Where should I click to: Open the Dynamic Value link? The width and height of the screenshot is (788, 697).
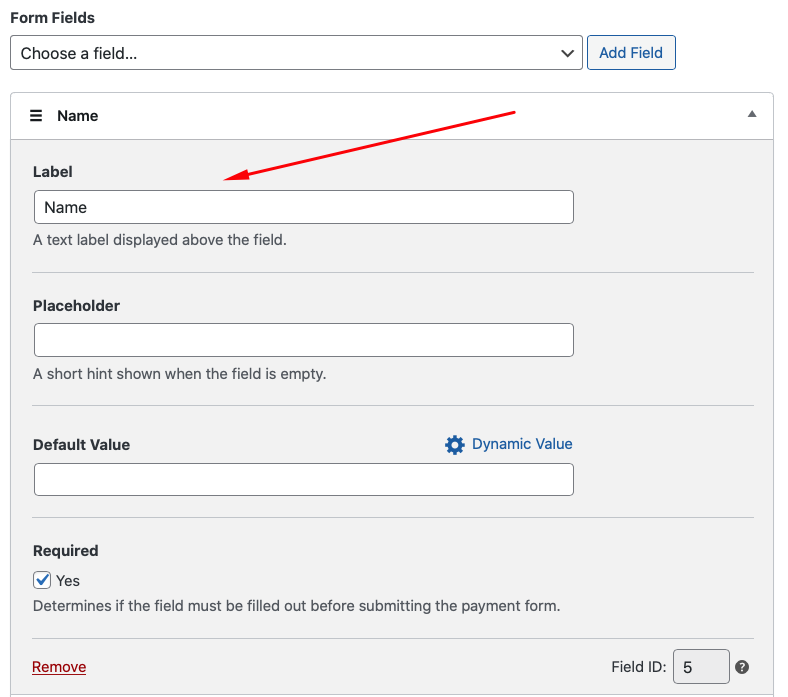522,444
